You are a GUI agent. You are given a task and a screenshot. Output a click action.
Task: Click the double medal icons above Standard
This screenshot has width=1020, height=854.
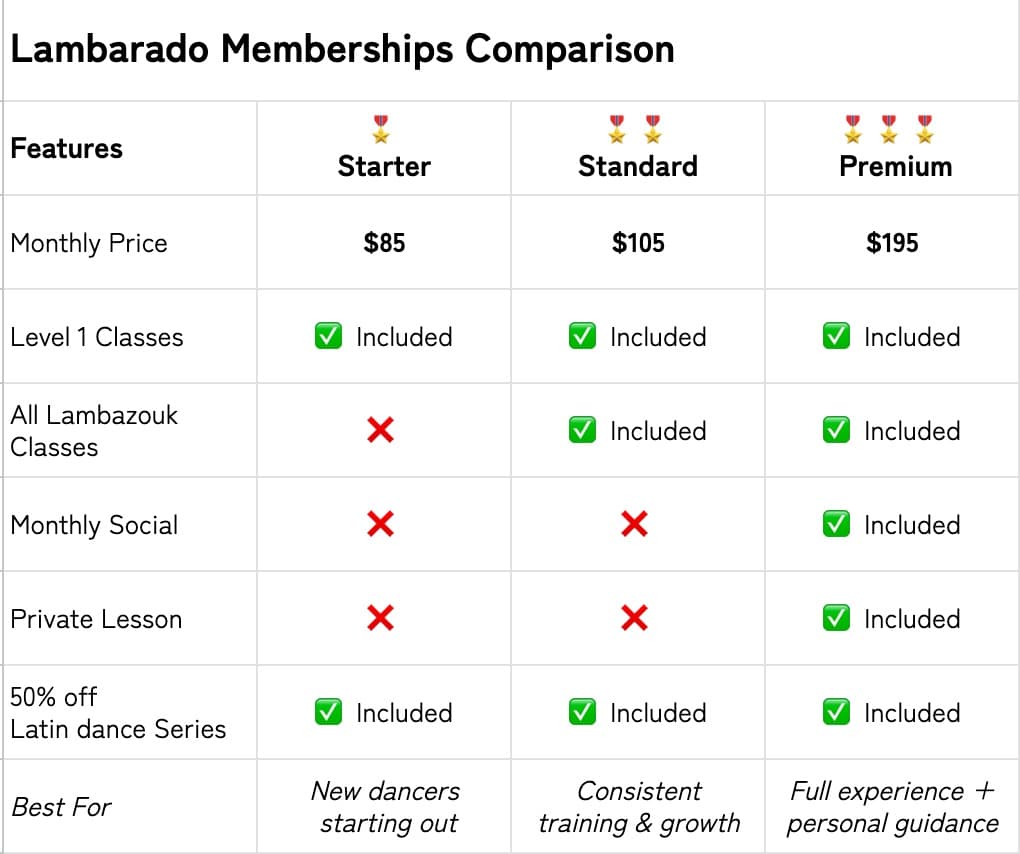pos(635,129)
